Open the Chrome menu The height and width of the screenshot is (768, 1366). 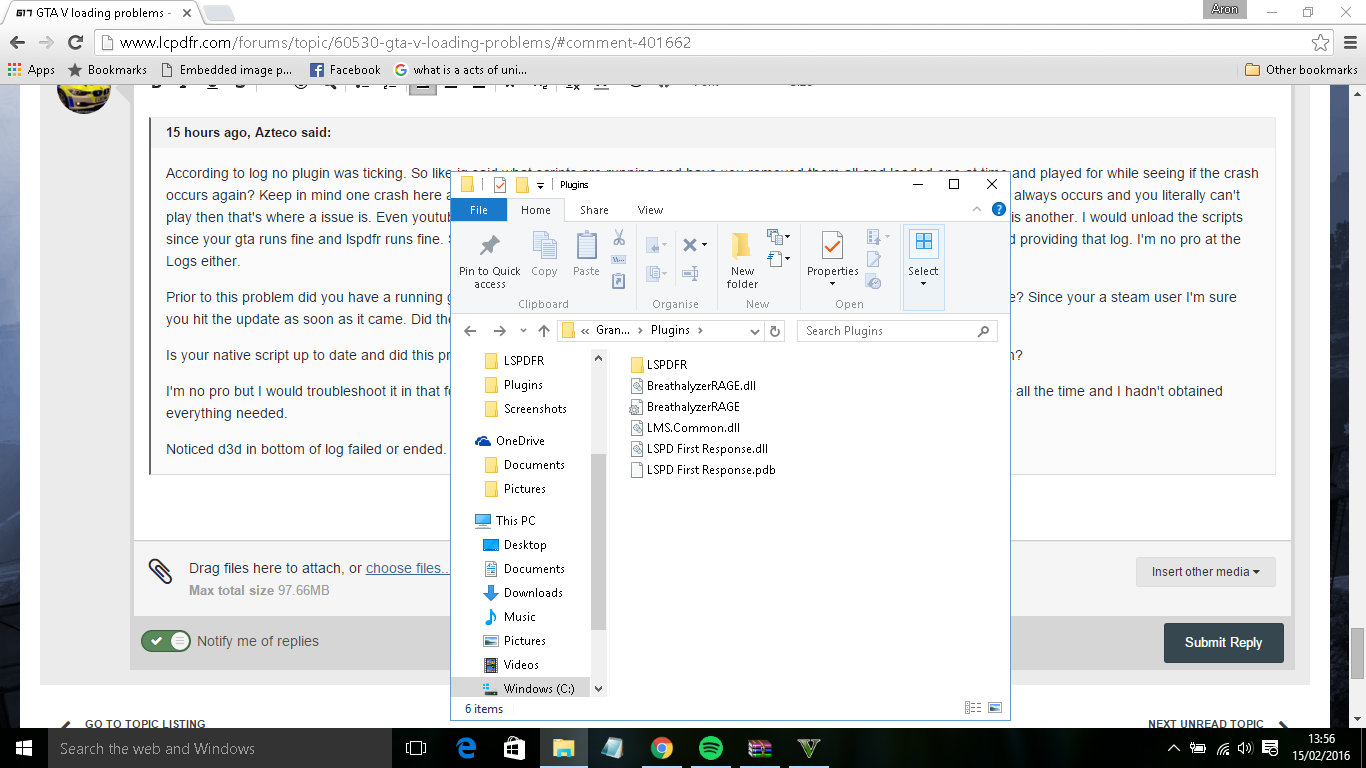[1348, 42]
